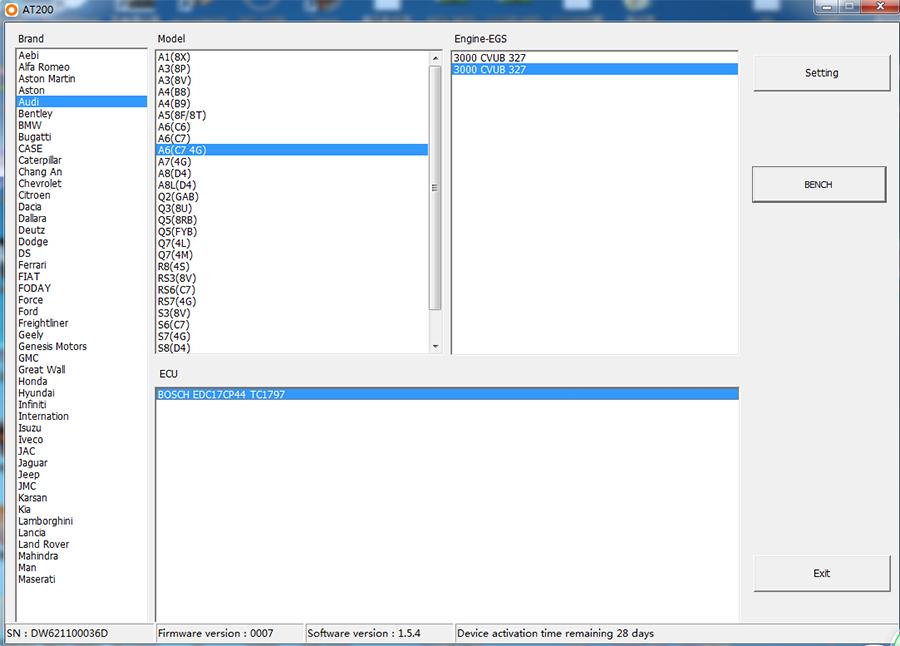This screenshot has width=900, height=646.
Task: Click the scroll-up arrow of the Model list
Action: (x=434, y=56)
